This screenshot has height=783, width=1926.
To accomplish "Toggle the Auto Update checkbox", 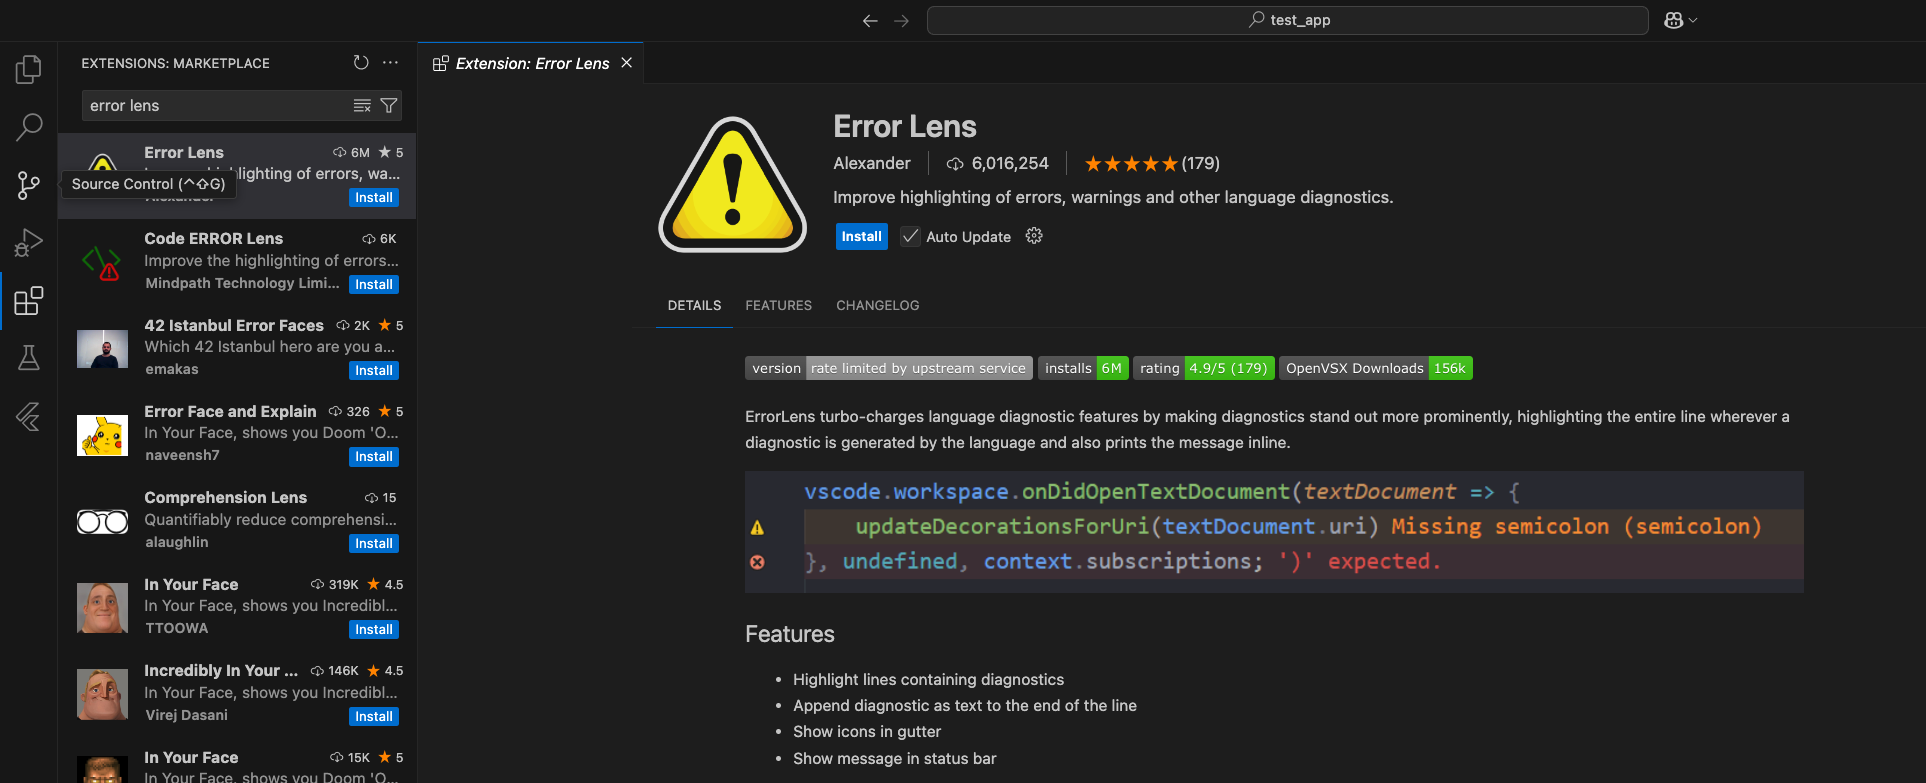I will pyautogui.click(x=910, y=236).
